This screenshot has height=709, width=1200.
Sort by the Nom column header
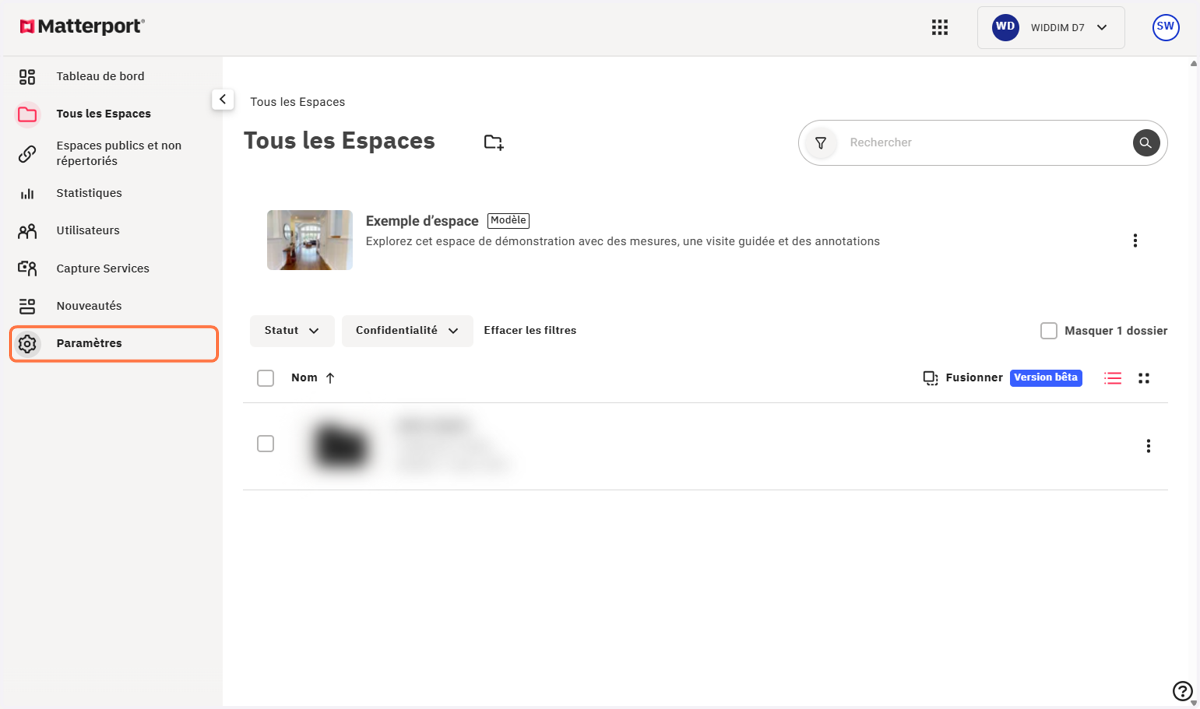click(304, 378)
